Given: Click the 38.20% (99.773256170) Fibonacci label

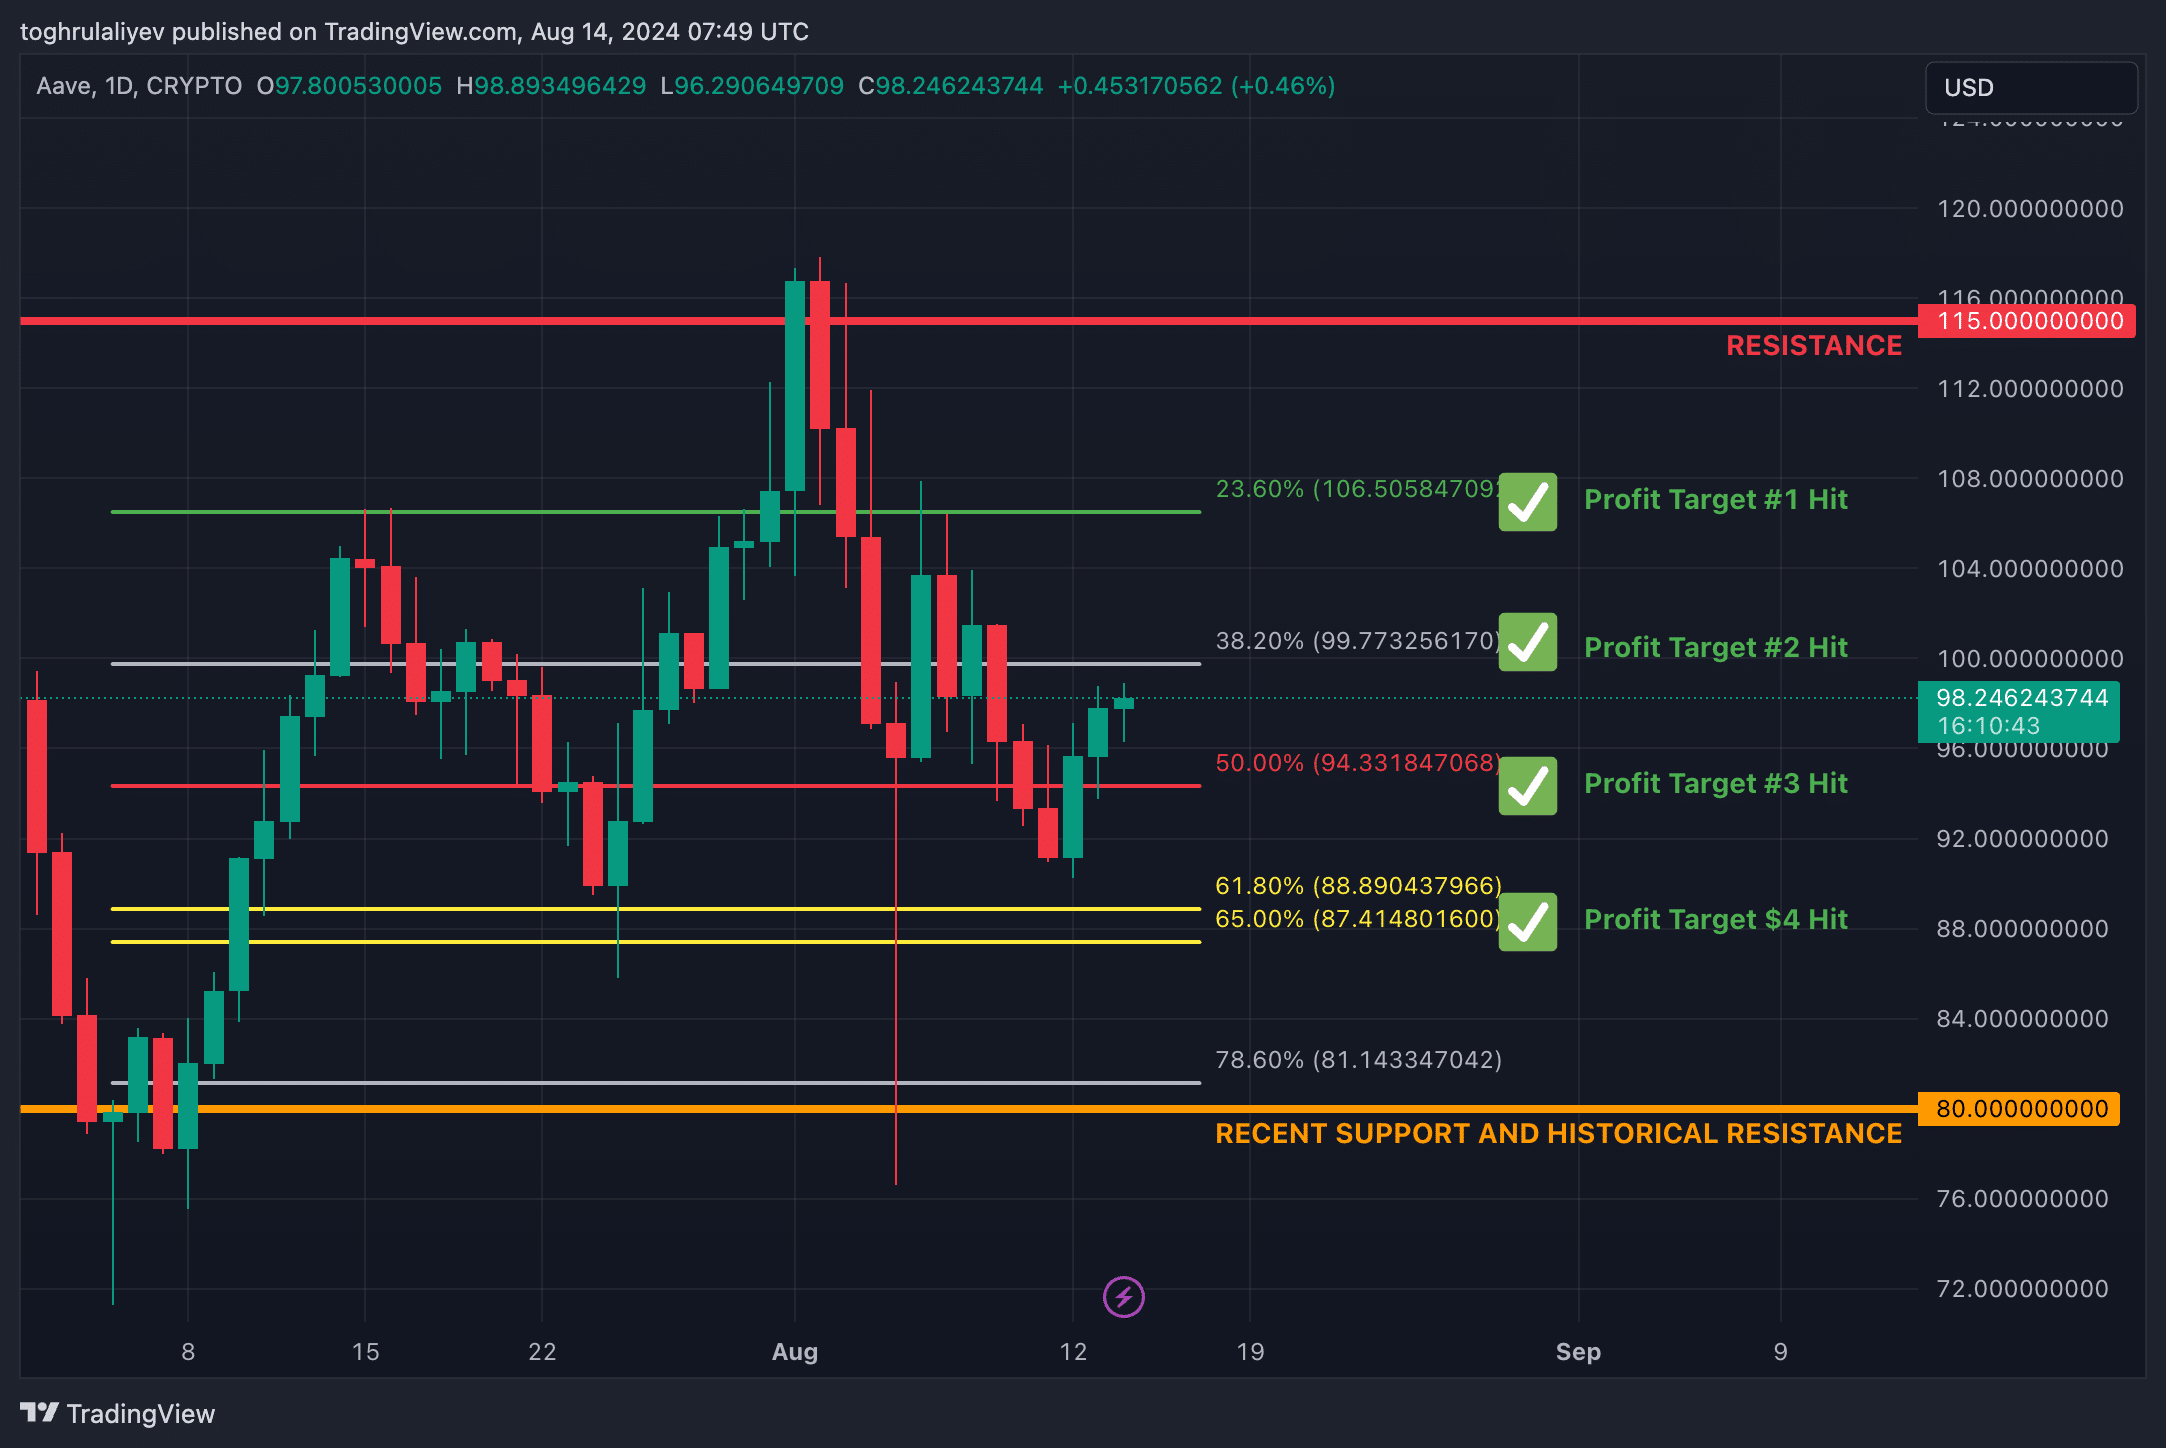Looking at the screenshot, I should point(1358,641).
